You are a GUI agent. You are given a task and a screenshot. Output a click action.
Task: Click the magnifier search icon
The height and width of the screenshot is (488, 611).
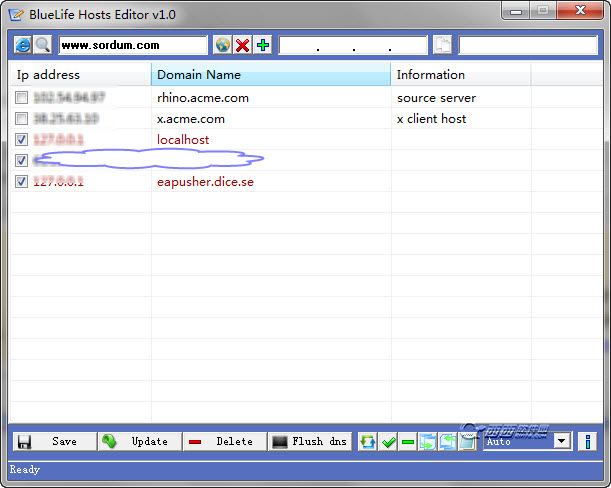click(42, 45)
